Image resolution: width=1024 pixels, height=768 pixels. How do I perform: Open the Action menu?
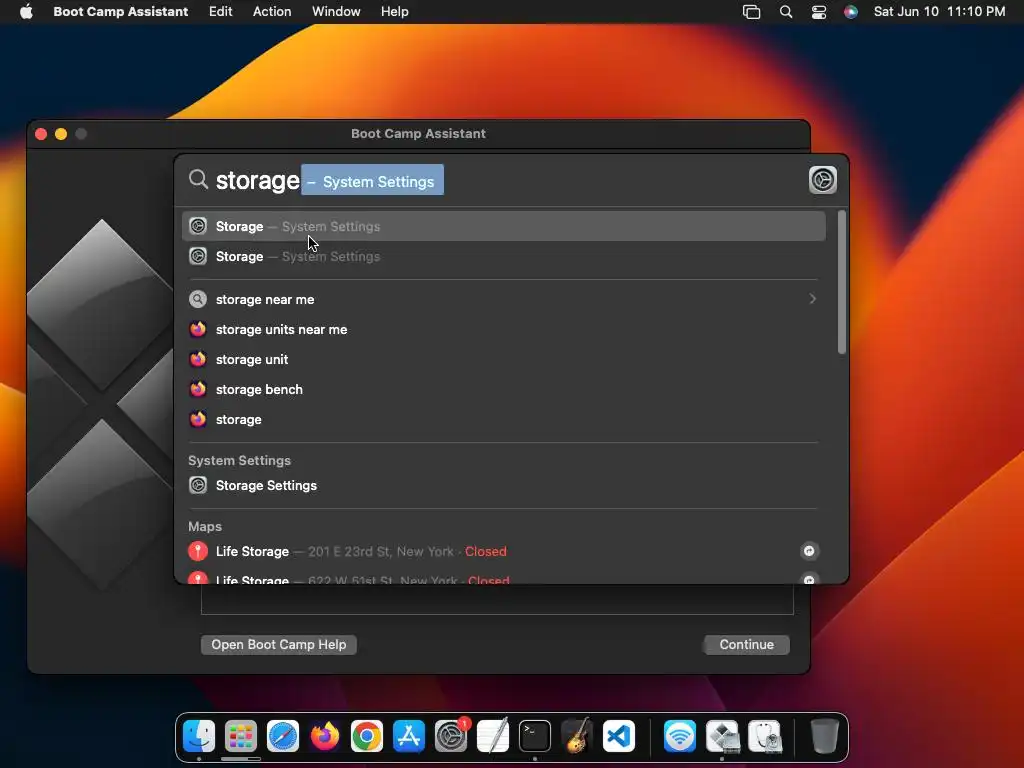tap(272, 11)
